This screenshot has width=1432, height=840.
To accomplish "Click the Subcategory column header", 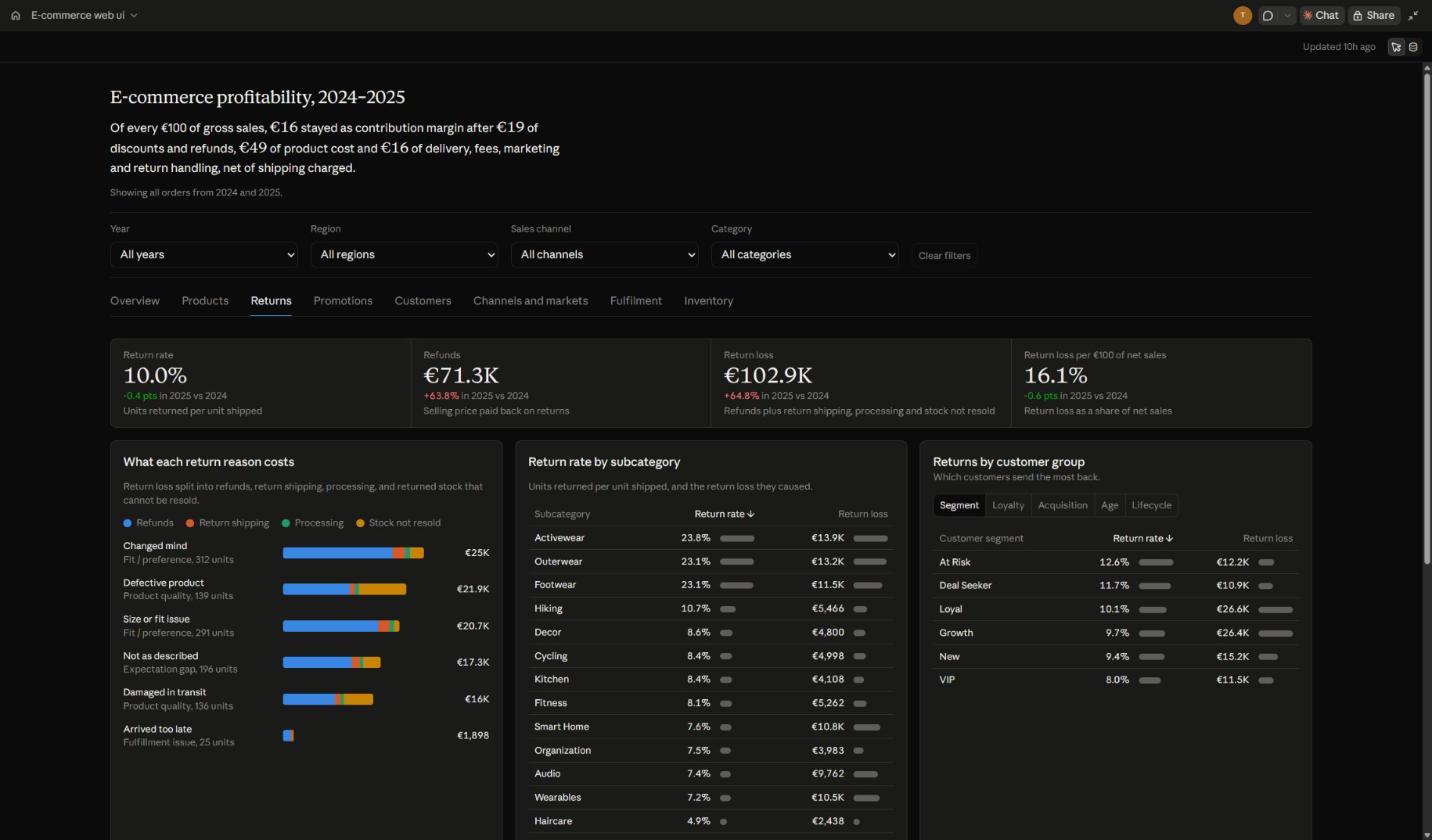I will (x=562, y=514).
